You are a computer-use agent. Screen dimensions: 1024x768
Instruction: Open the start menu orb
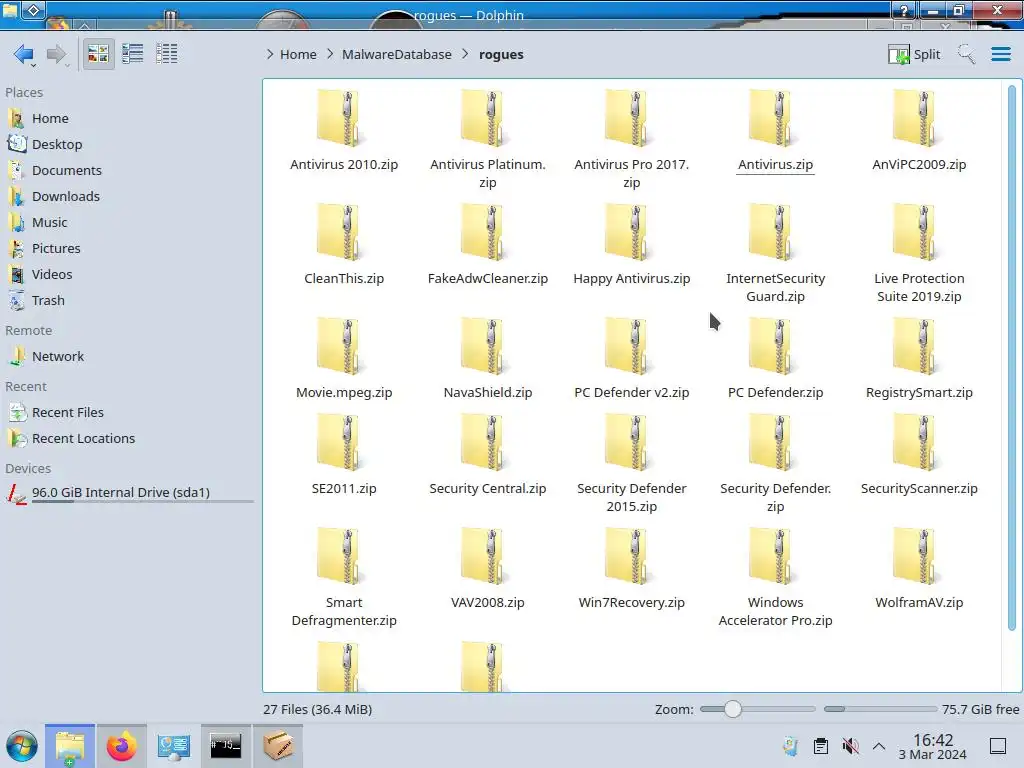[x=22, y=746]
